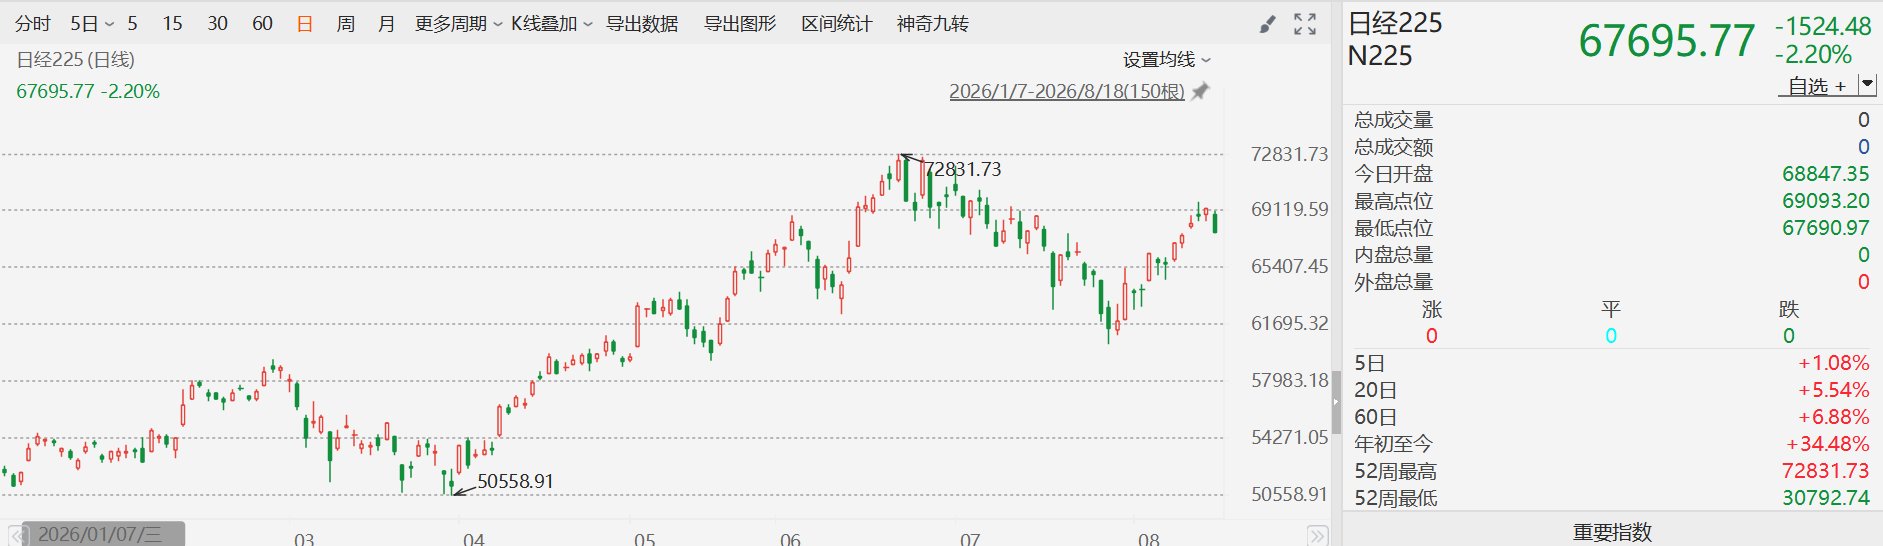Click the 2026/01/07 date scrollbar thumb
The image size is (1883, 546).
[x=104, y=534]
